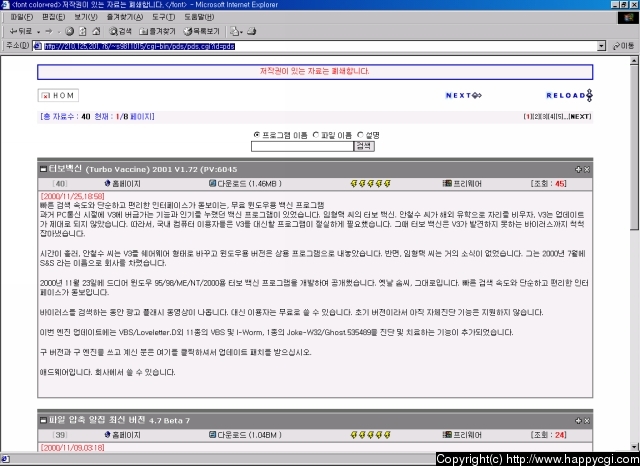Open the back history dropdown arrow
Image resolution: width=640 pixels, height=466 pixels.
(38, 32)
